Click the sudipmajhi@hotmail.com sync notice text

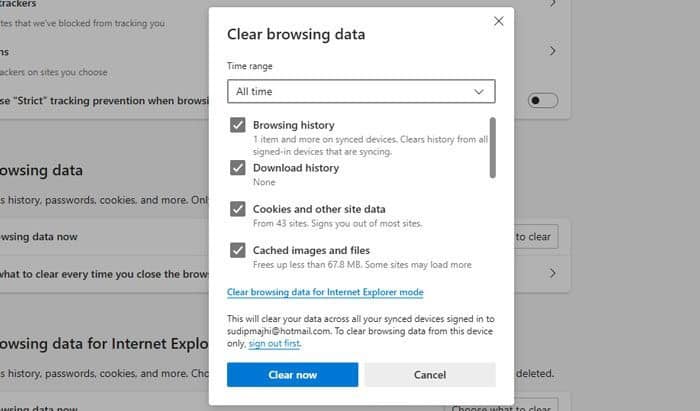[x=361, y=331]
